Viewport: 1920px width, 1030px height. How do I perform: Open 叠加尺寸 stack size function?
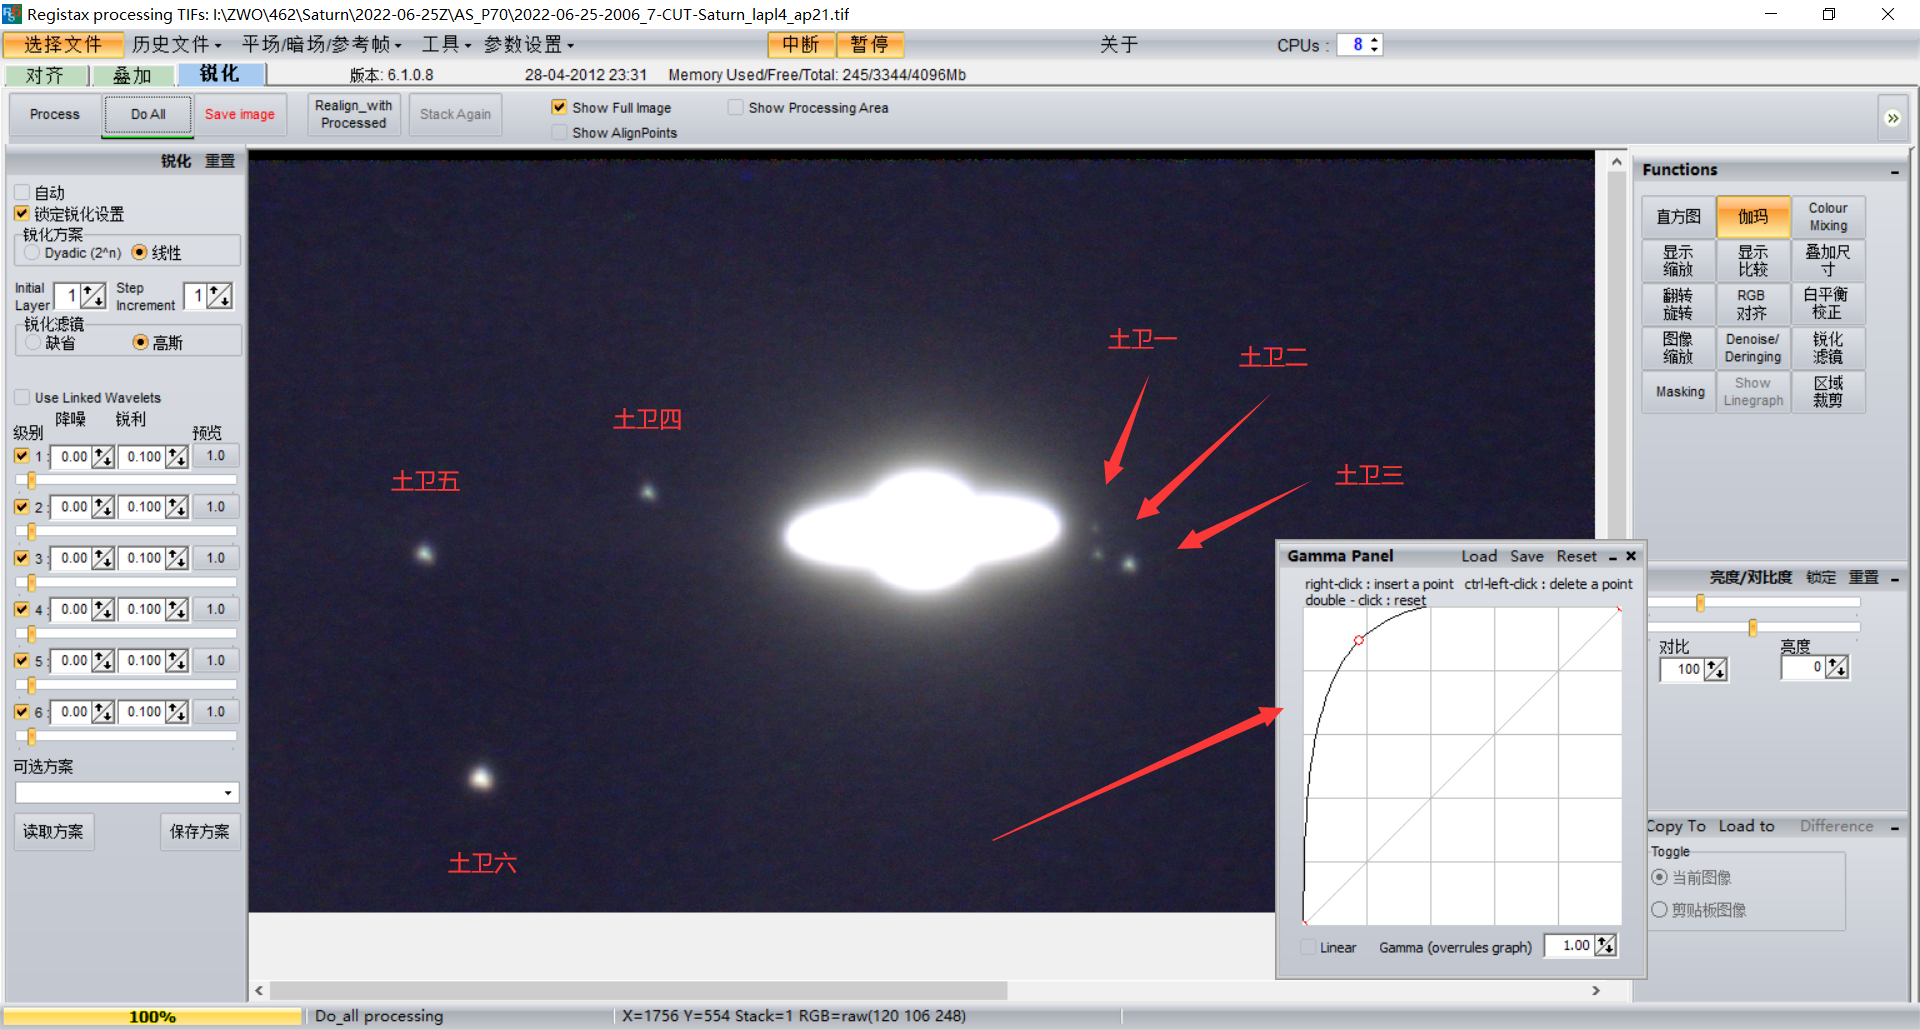1828,260
